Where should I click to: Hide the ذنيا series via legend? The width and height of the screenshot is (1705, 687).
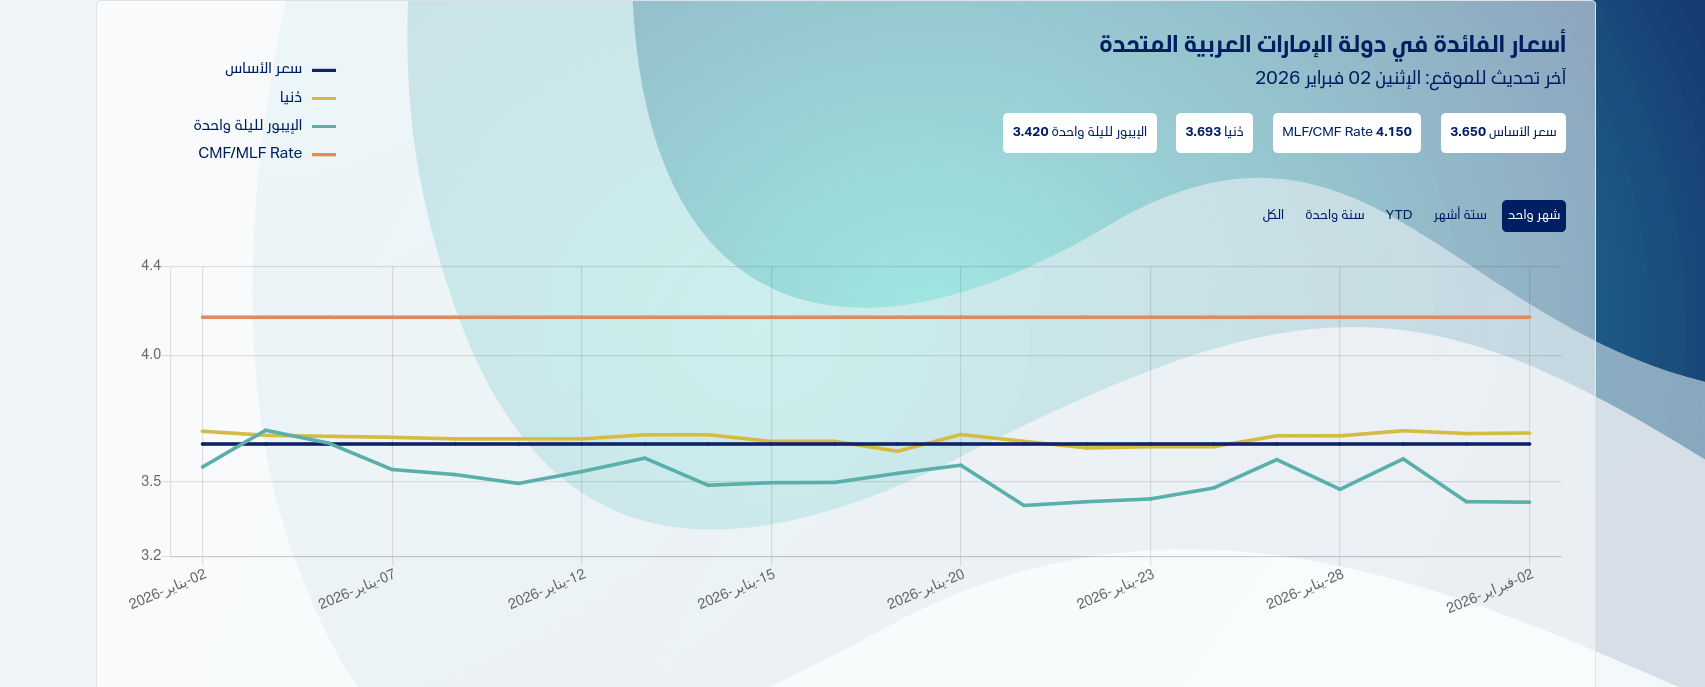click(291, 97)
